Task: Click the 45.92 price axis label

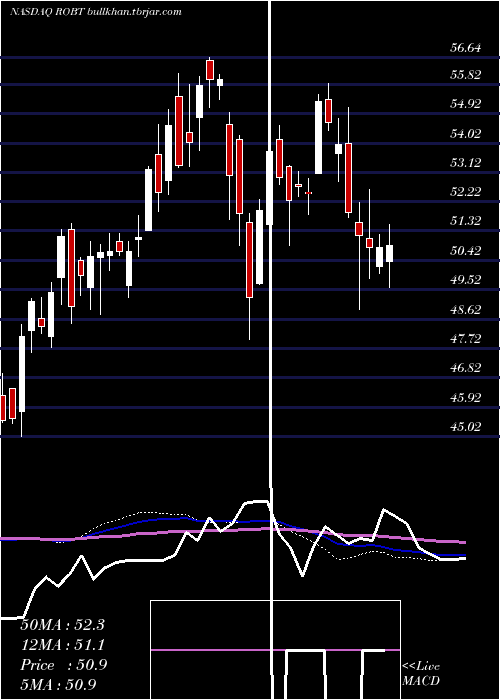Action: pyautogui.click(x=466, y=397)
